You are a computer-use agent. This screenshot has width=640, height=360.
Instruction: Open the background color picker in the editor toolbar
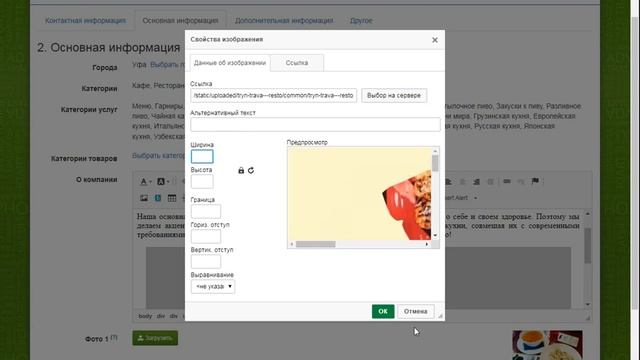(x=162, y=182)
